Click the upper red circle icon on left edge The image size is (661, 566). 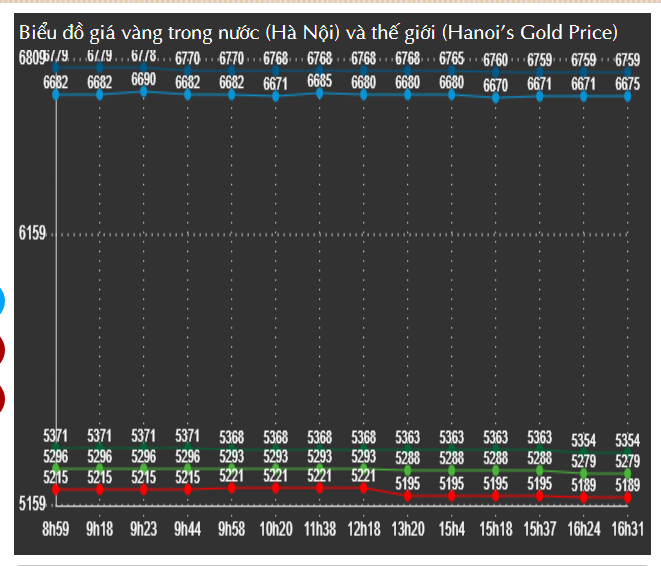pyautogui.click(x=2, y=350)
